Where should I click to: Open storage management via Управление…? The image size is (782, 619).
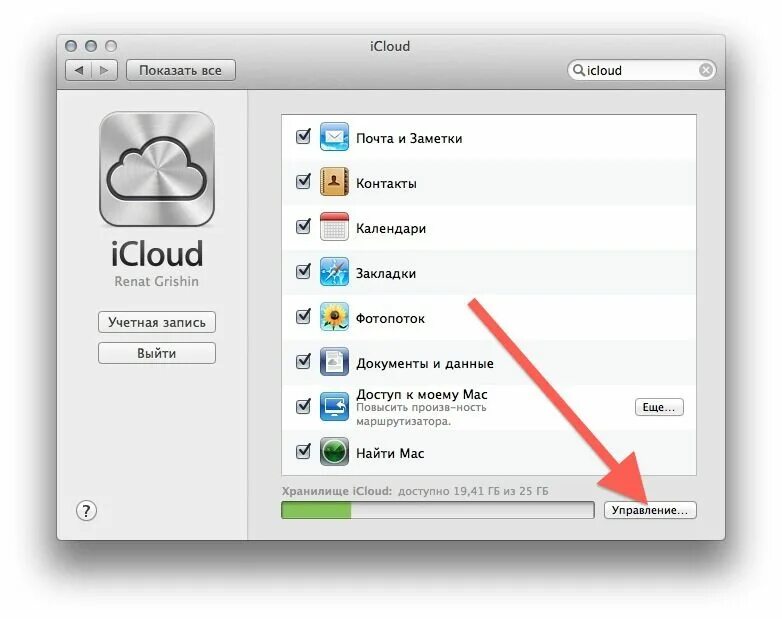pos(650,510)
